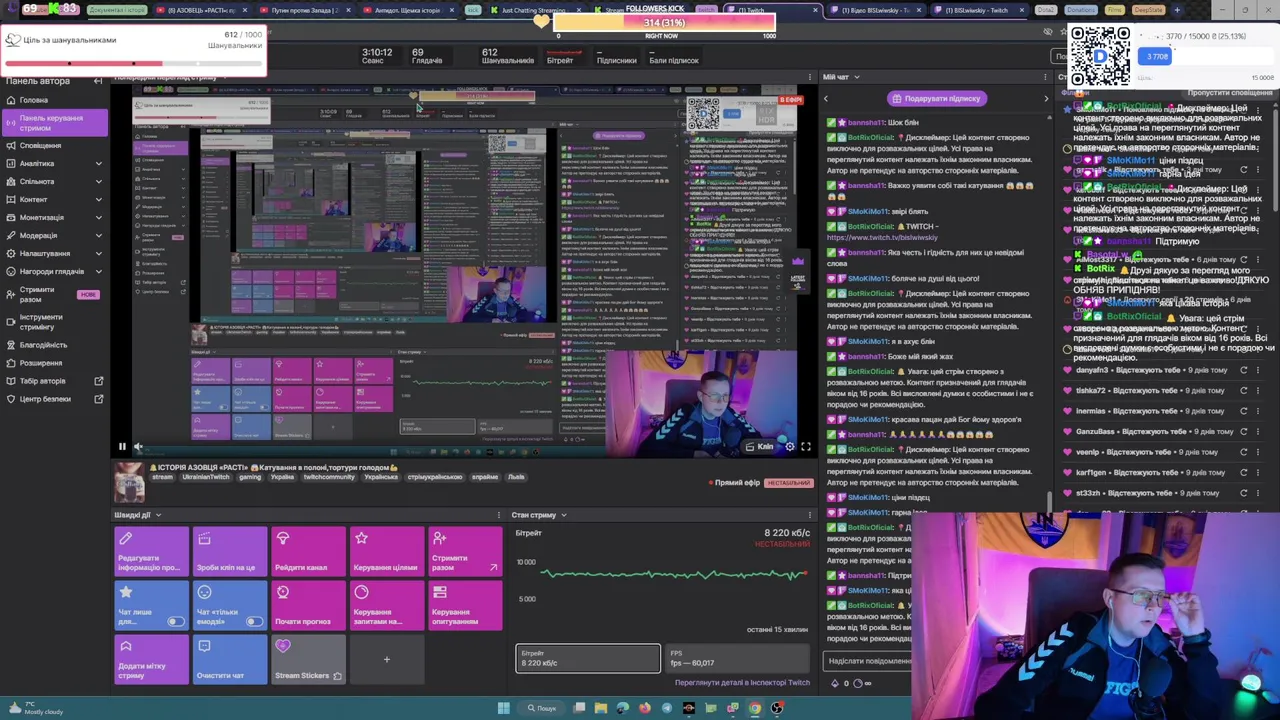
Task: Expand the Монетизація section chevron
Action: tap(98, 218)
